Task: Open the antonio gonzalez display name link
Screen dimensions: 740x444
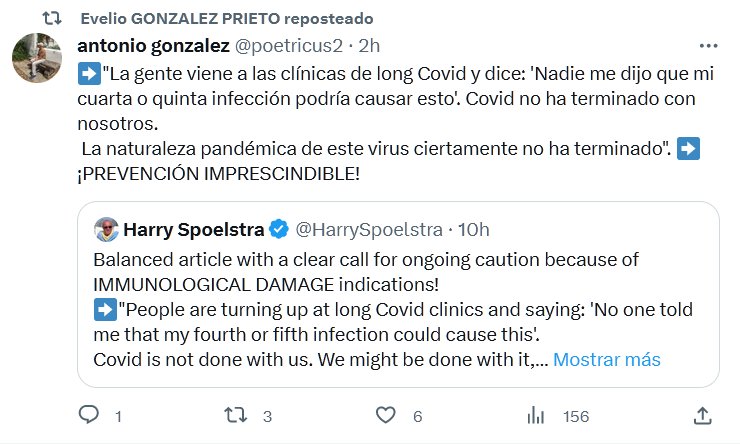Action: pyautogui.click(x=151, y=46)
